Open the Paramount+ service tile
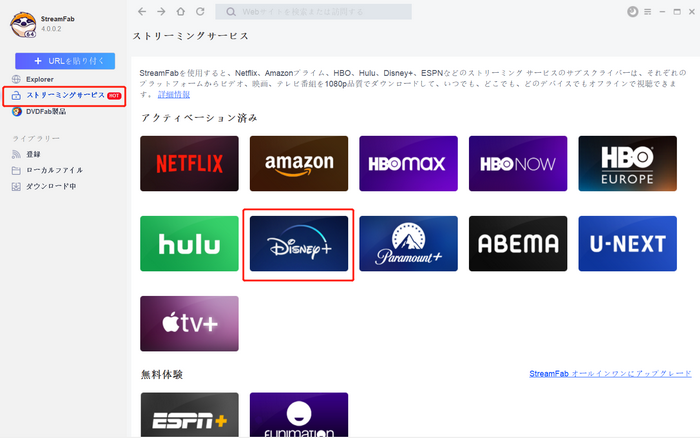 (x=408, y=244)
